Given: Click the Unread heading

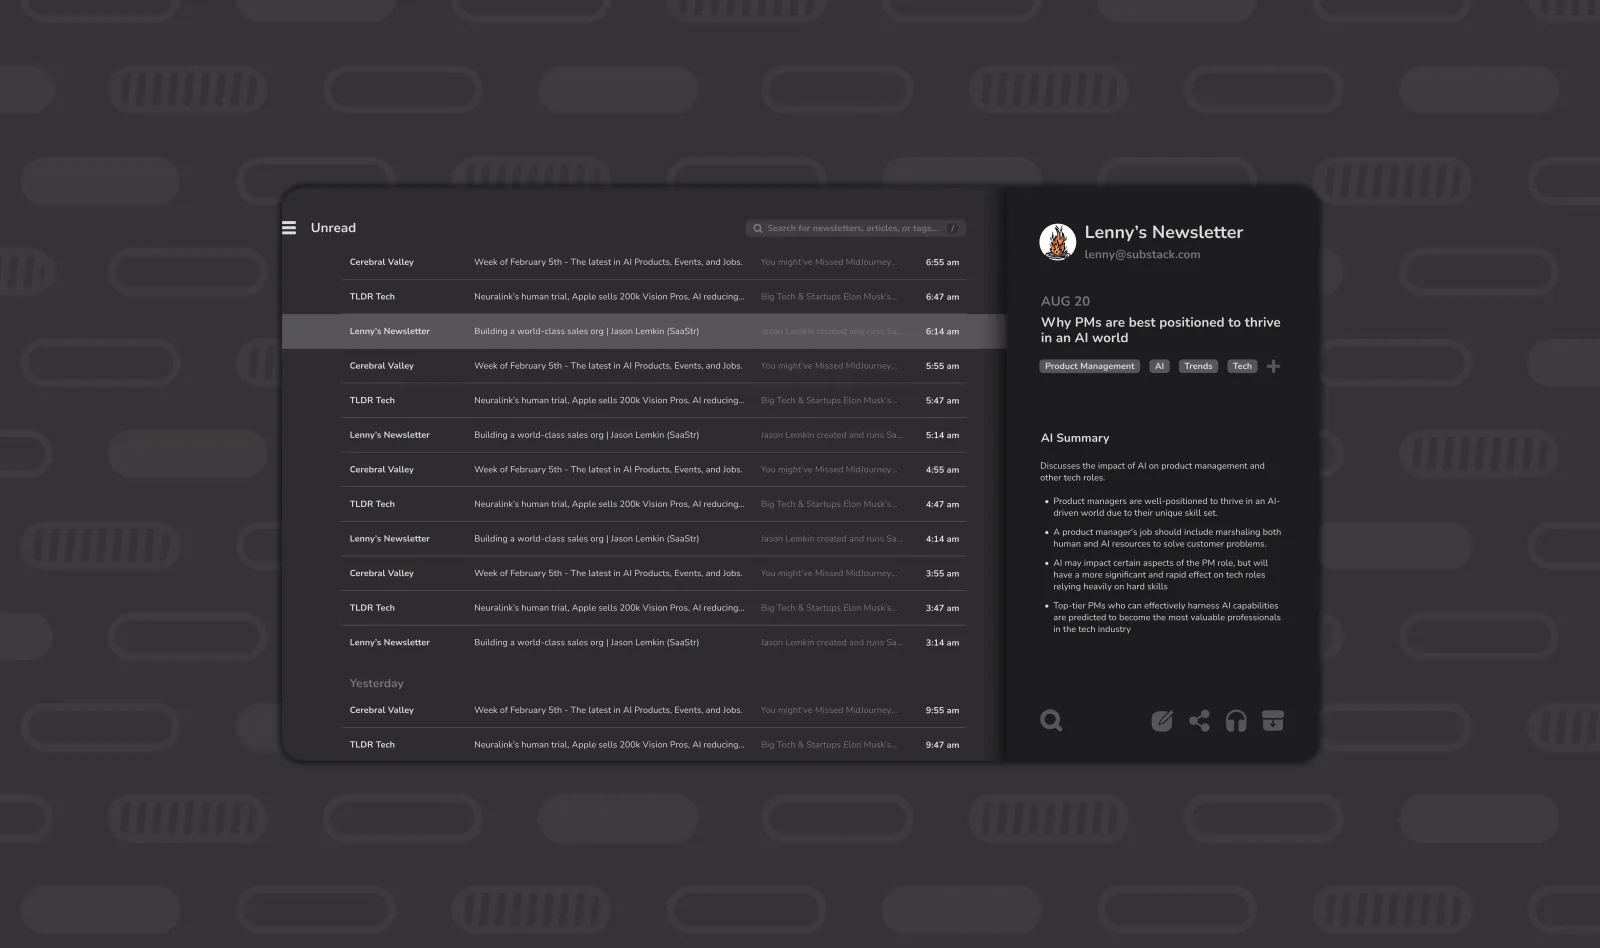Looking at the screenshot, I should (x=333, y=228).
